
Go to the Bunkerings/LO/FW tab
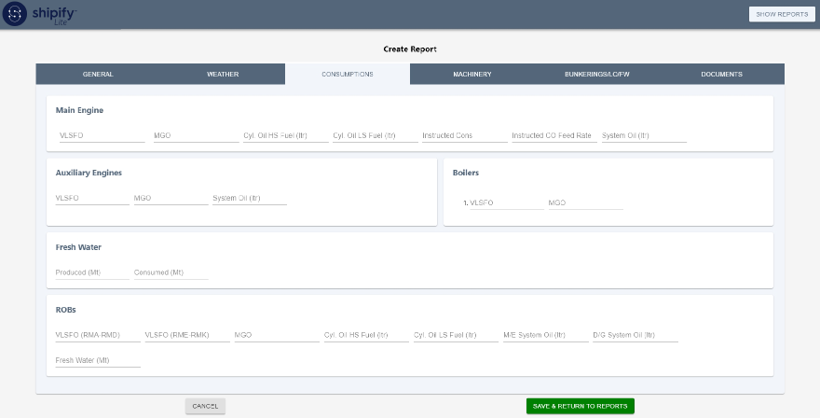click(597, 74)
